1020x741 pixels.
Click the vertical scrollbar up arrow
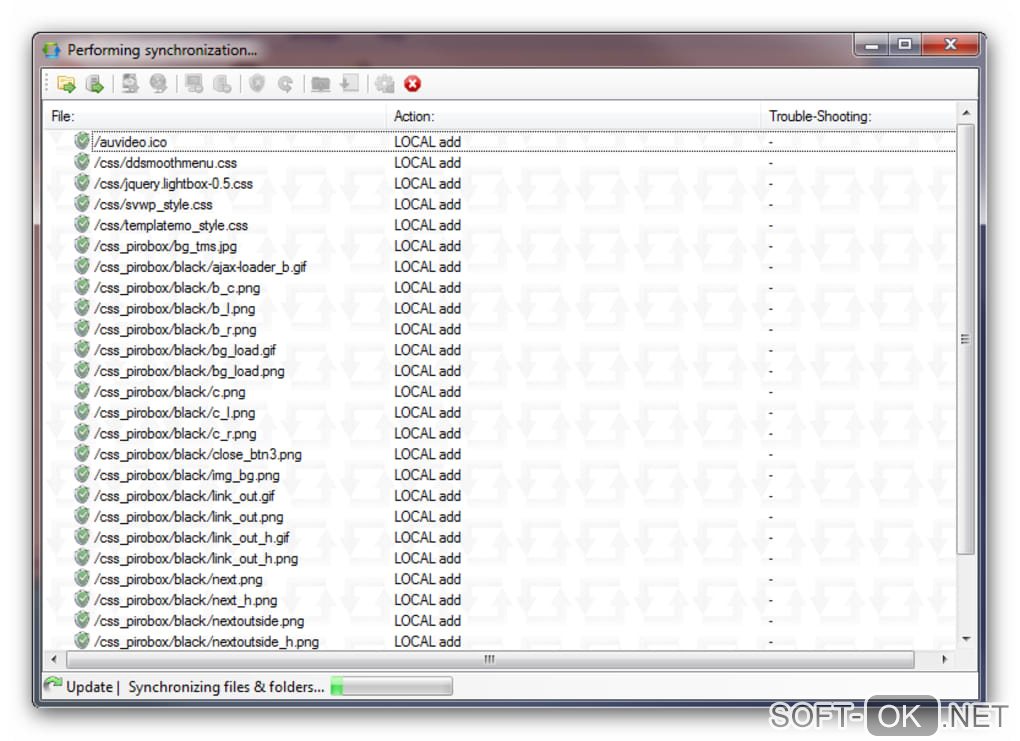pos(966,113)
